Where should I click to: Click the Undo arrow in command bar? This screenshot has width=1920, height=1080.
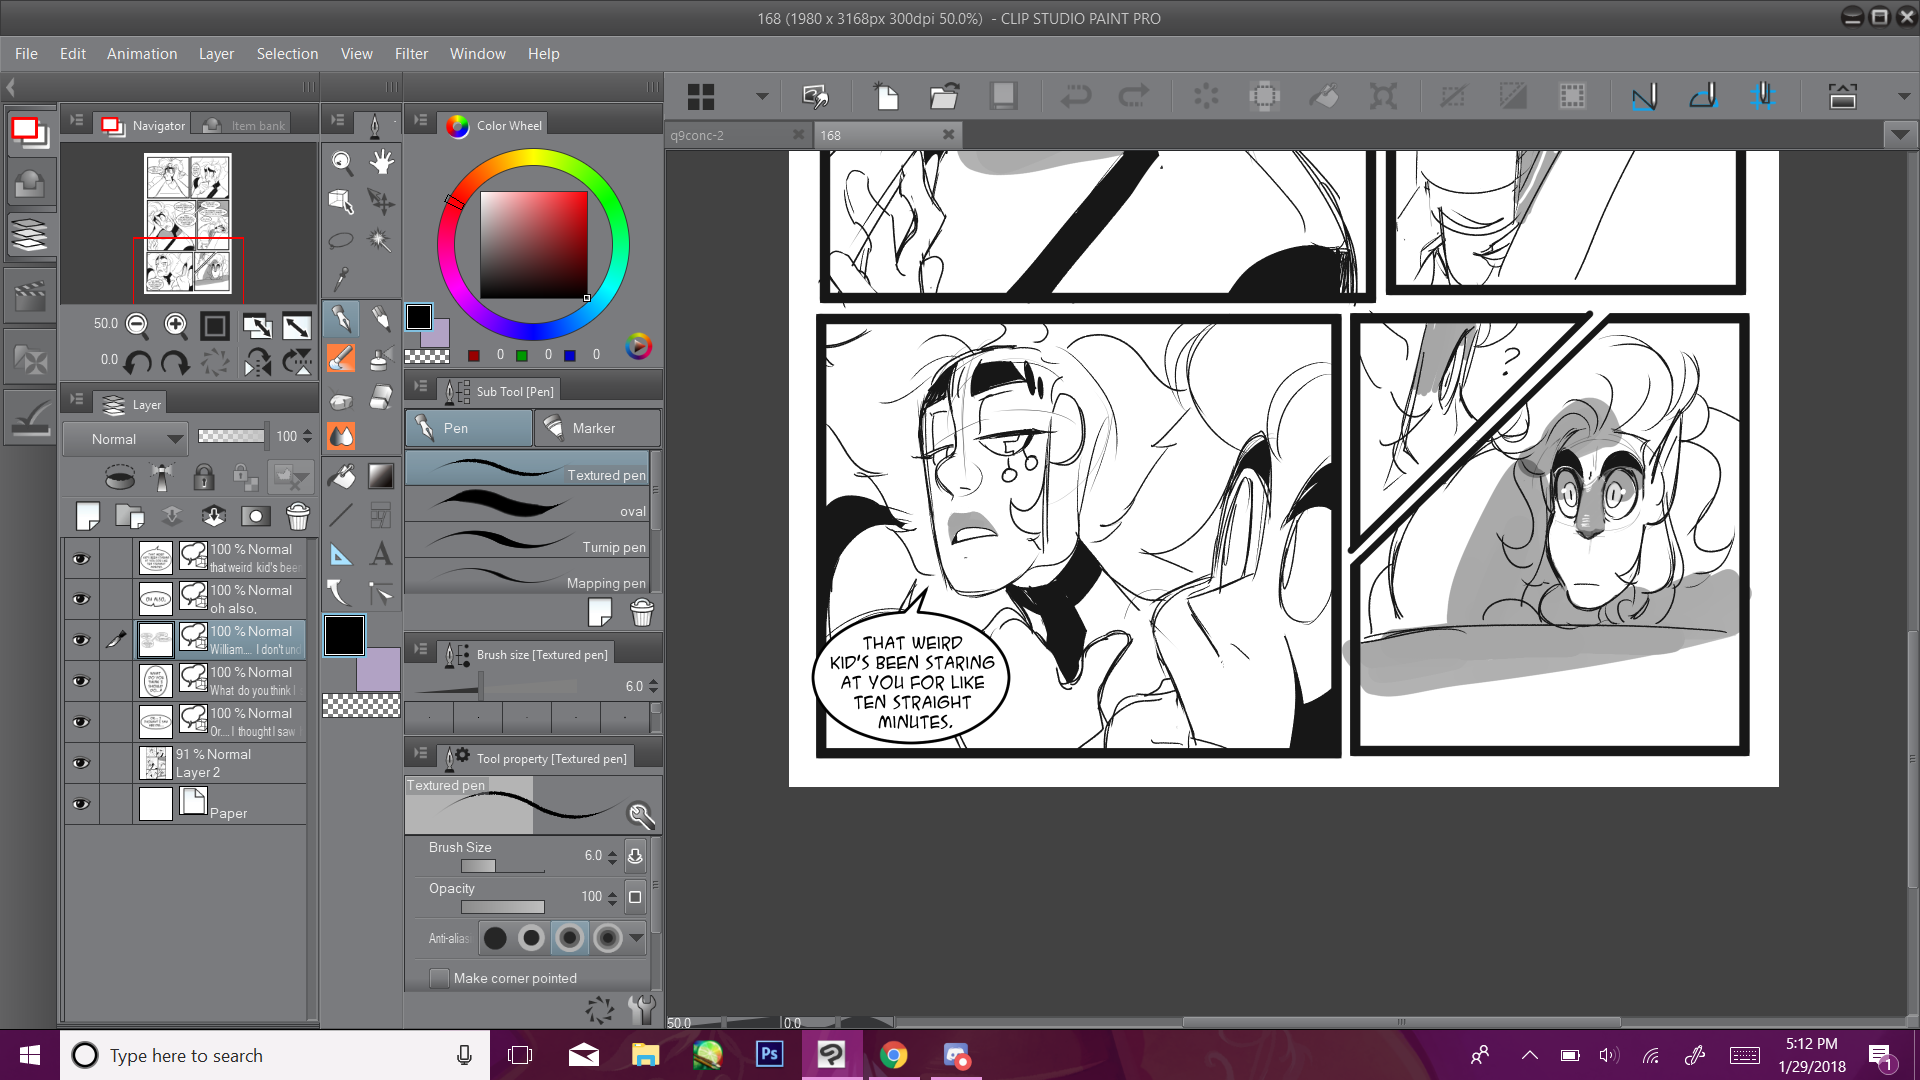pyautogui.click(x=1076, y=96)
